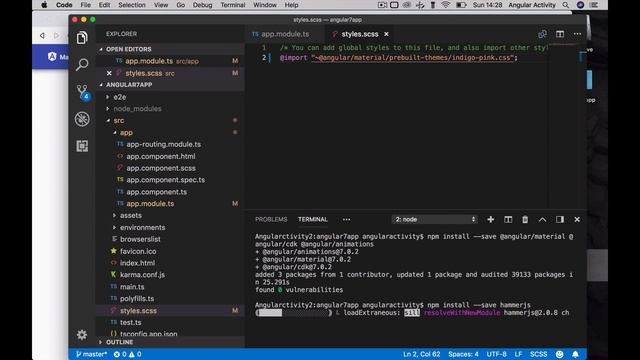This screenshot has width=640, height=360.
Task: Collapse the OPEN EDITORS section
Action: tap(129, 49)
